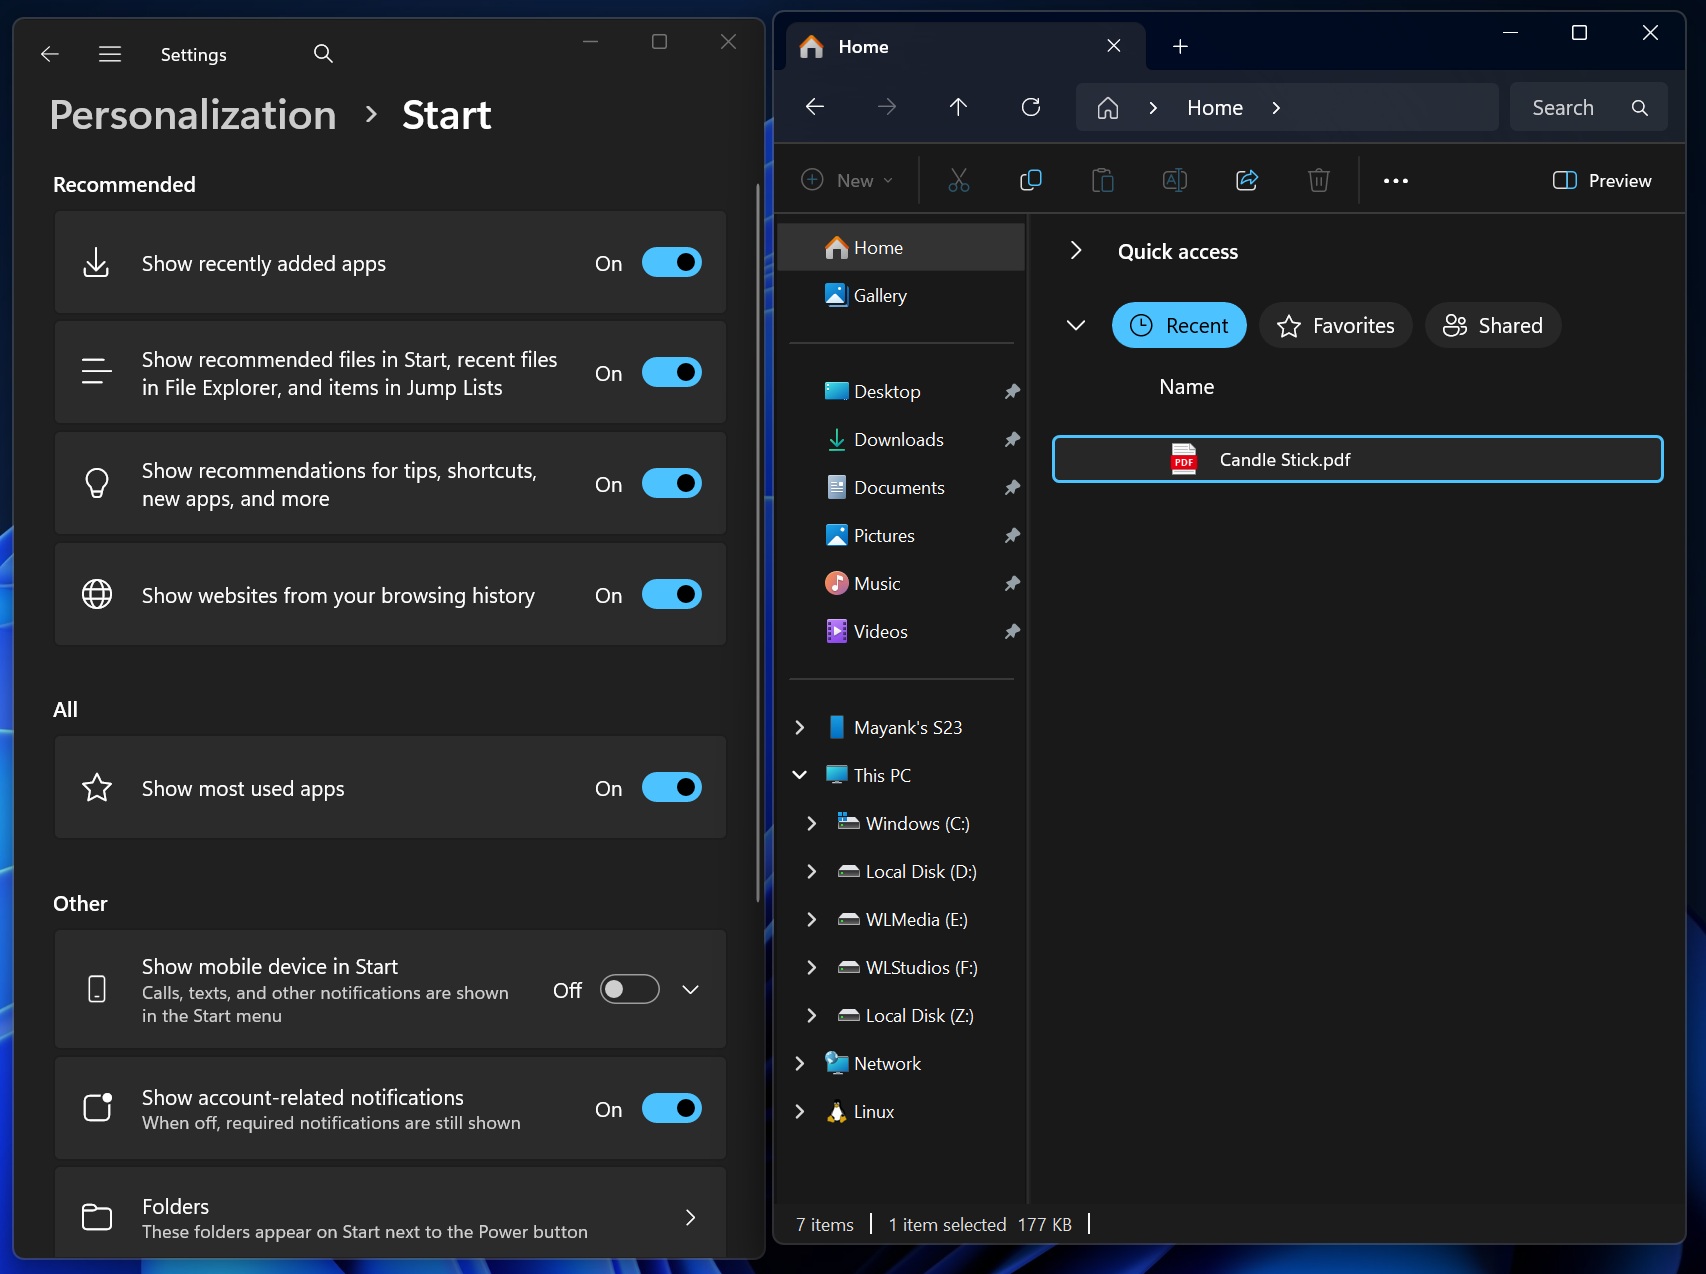Rename the selected file with toolbar icon

coord(1174,180)
